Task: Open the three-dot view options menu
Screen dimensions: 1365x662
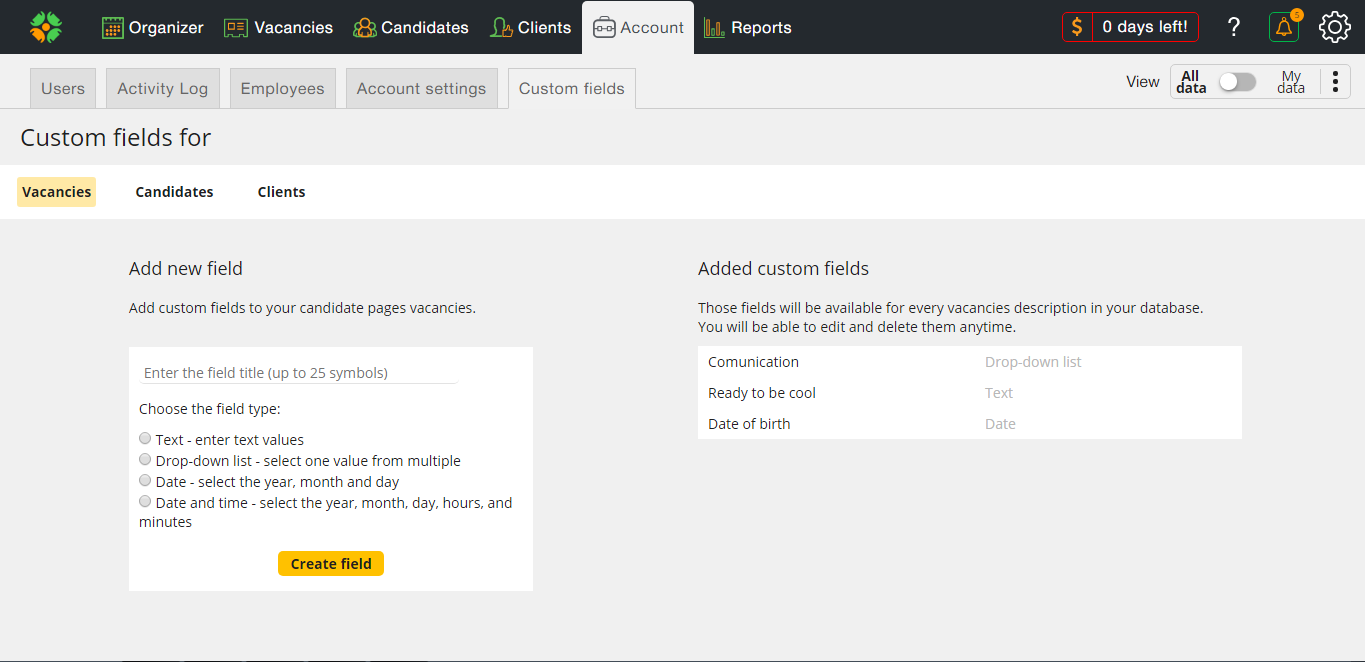Action: coord(1335,82)
